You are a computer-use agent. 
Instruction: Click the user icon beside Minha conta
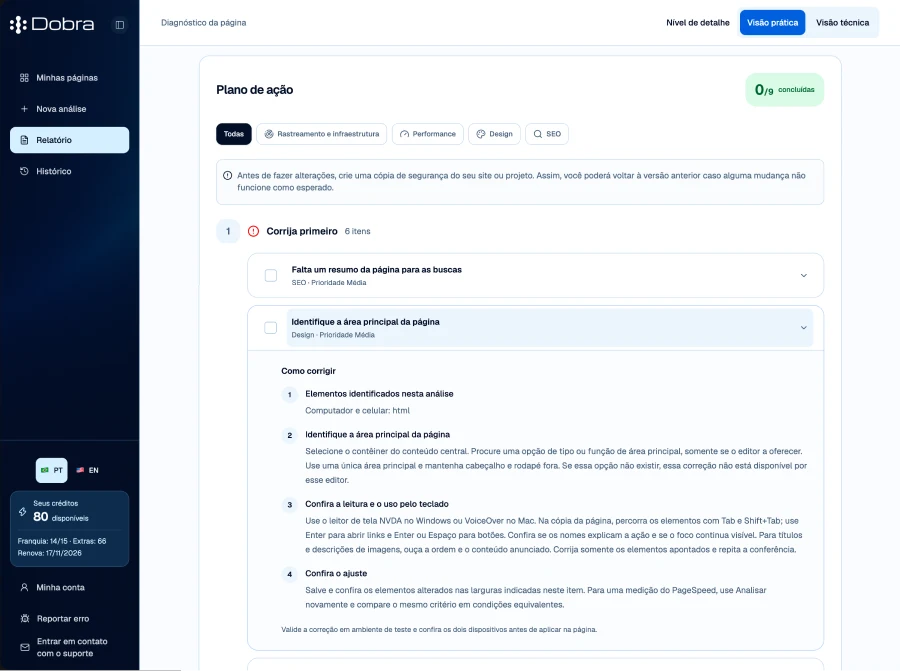(24, 587)
